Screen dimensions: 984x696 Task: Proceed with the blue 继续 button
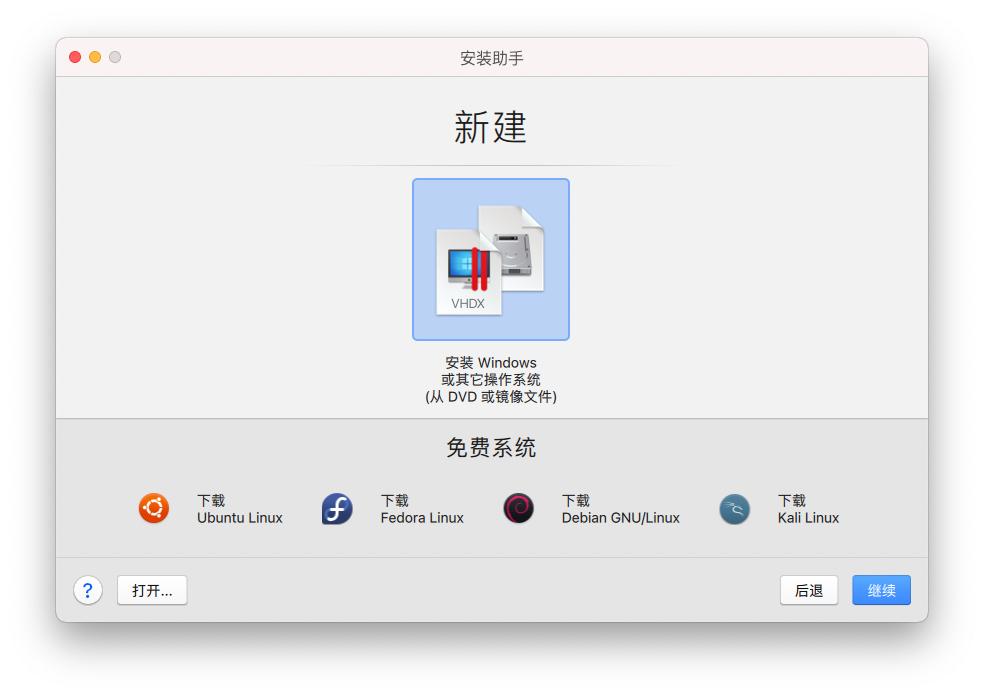click(x=881, y=591)
